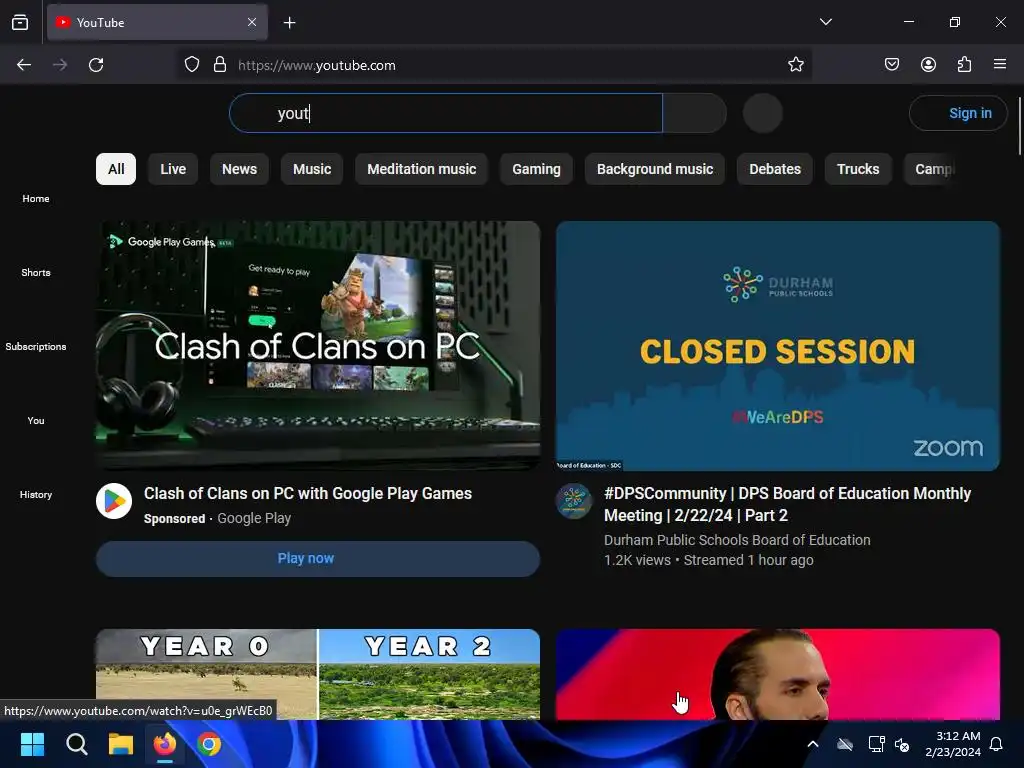Focus the YouTube search box containing 'yout'

click(446, 113)
